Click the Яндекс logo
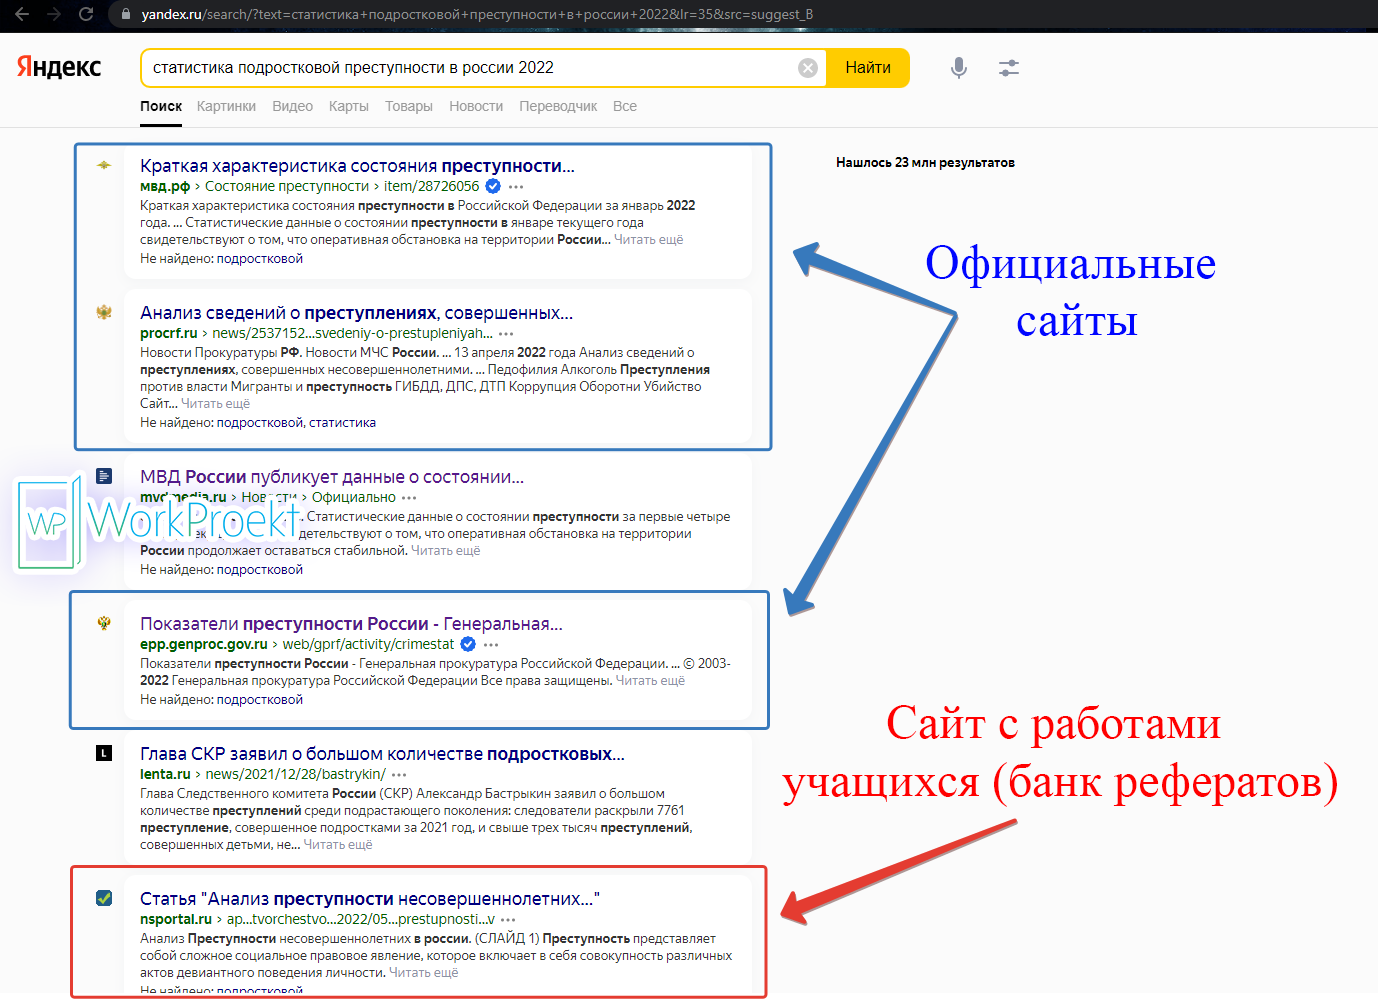The width and height of the screenshot is (1378, 999). click(x=57, y=66)
